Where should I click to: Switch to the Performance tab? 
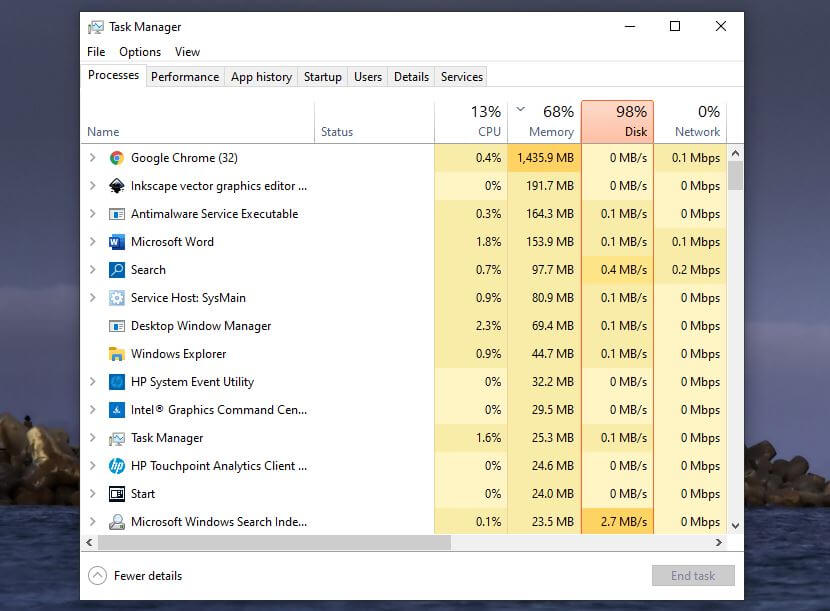185,77
